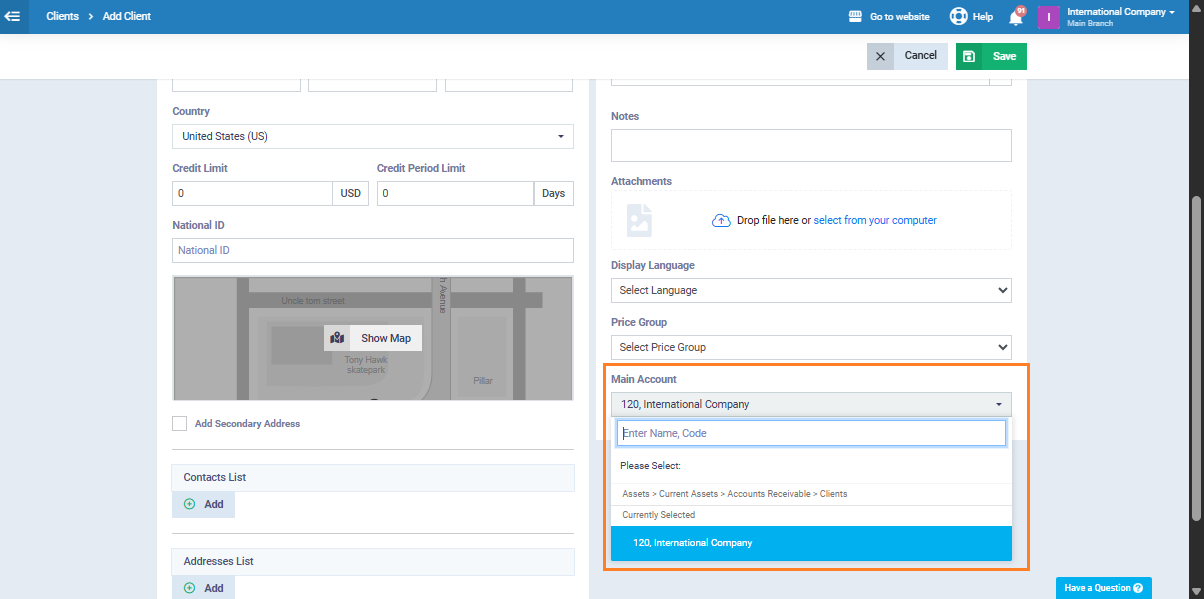Enable the Add Secondary Address checkbox
This screenshot has width=1204, height=599.
coord(180,424)
